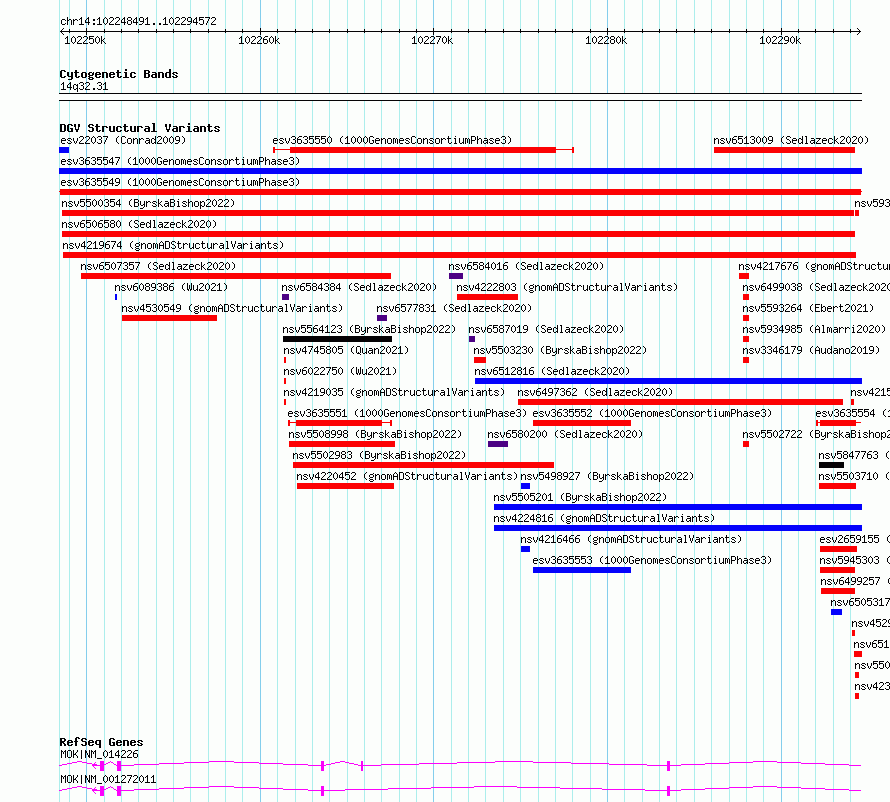Screen dimensions: 890x802
Task: Click chr14:102248491..102294572 coordinates text
Action: point(138,22)
